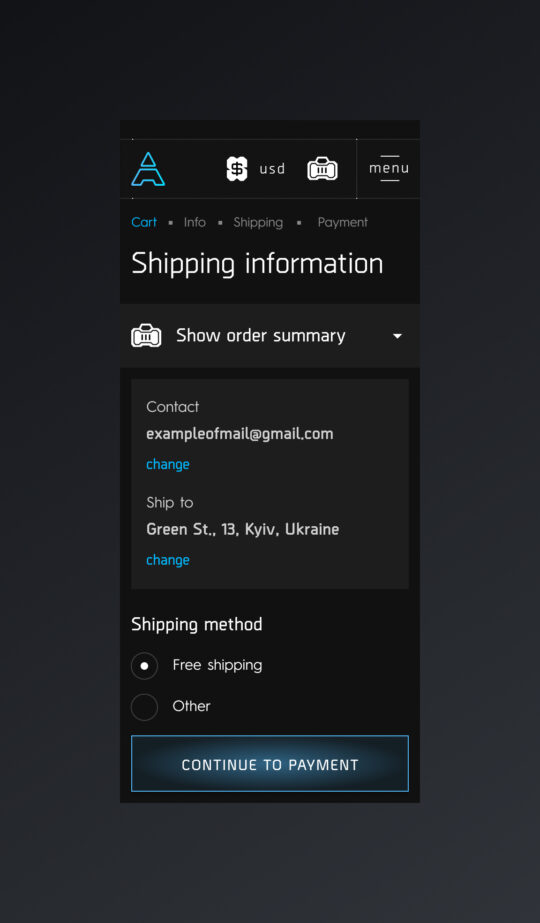
Task: Select the Shipping breadcrumb step
Action: click(x=258, y=223)
